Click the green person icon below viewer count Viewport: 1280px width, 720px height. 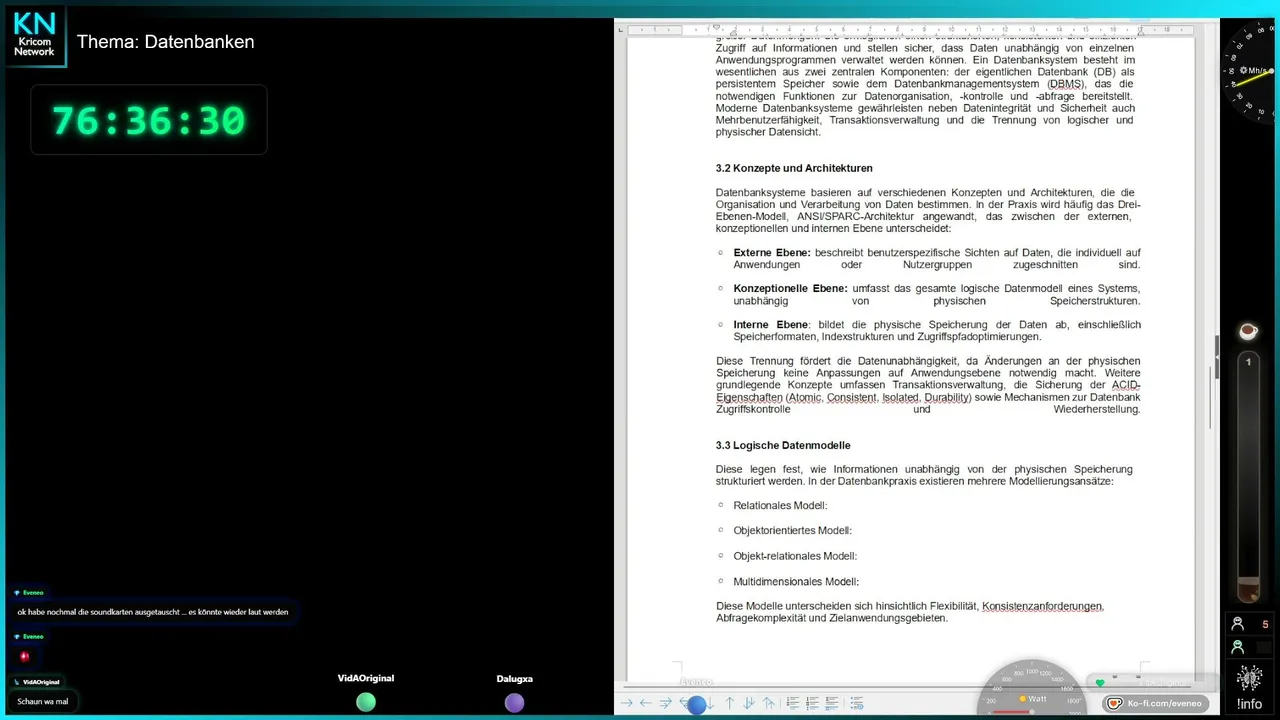1238,647
